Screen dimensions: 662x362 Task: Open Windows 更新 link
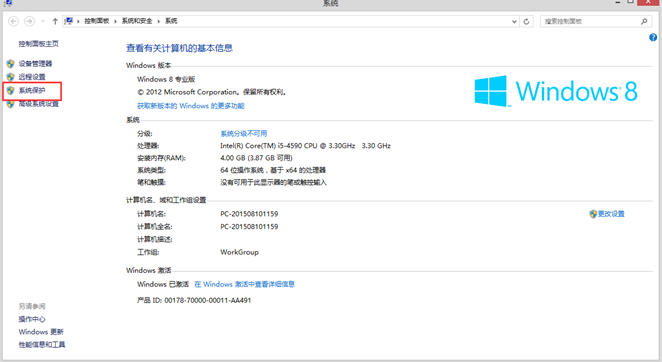click(41, 332)
